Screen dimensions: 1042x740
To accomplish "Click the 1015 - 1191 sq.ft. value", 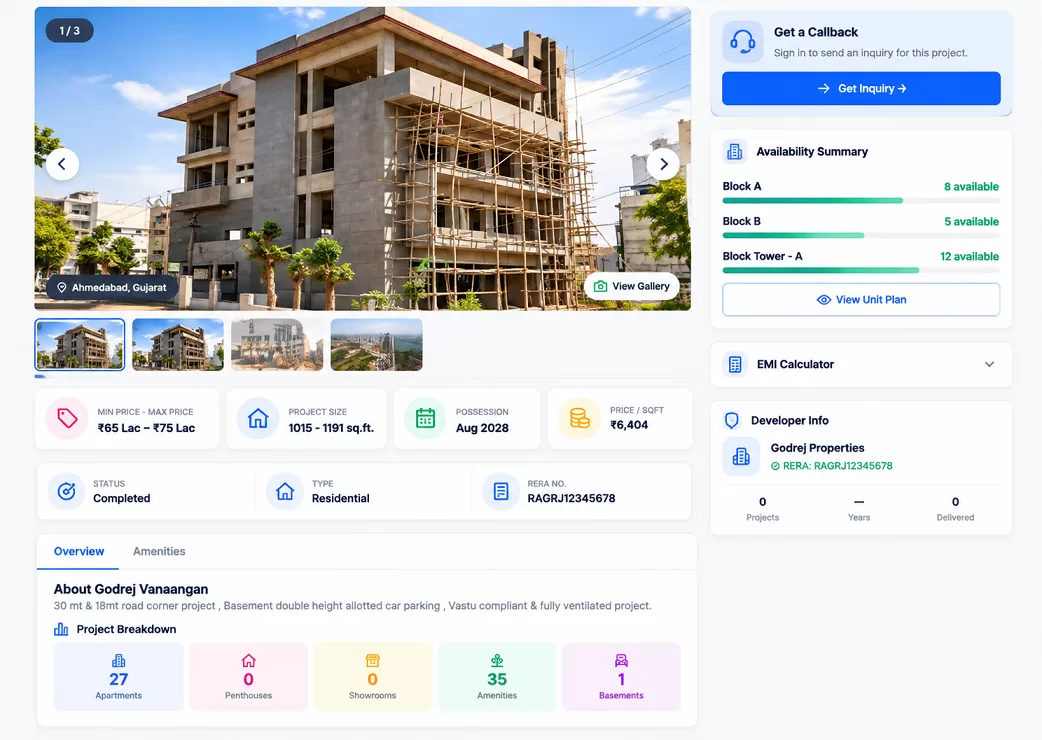I will (331, 428).
